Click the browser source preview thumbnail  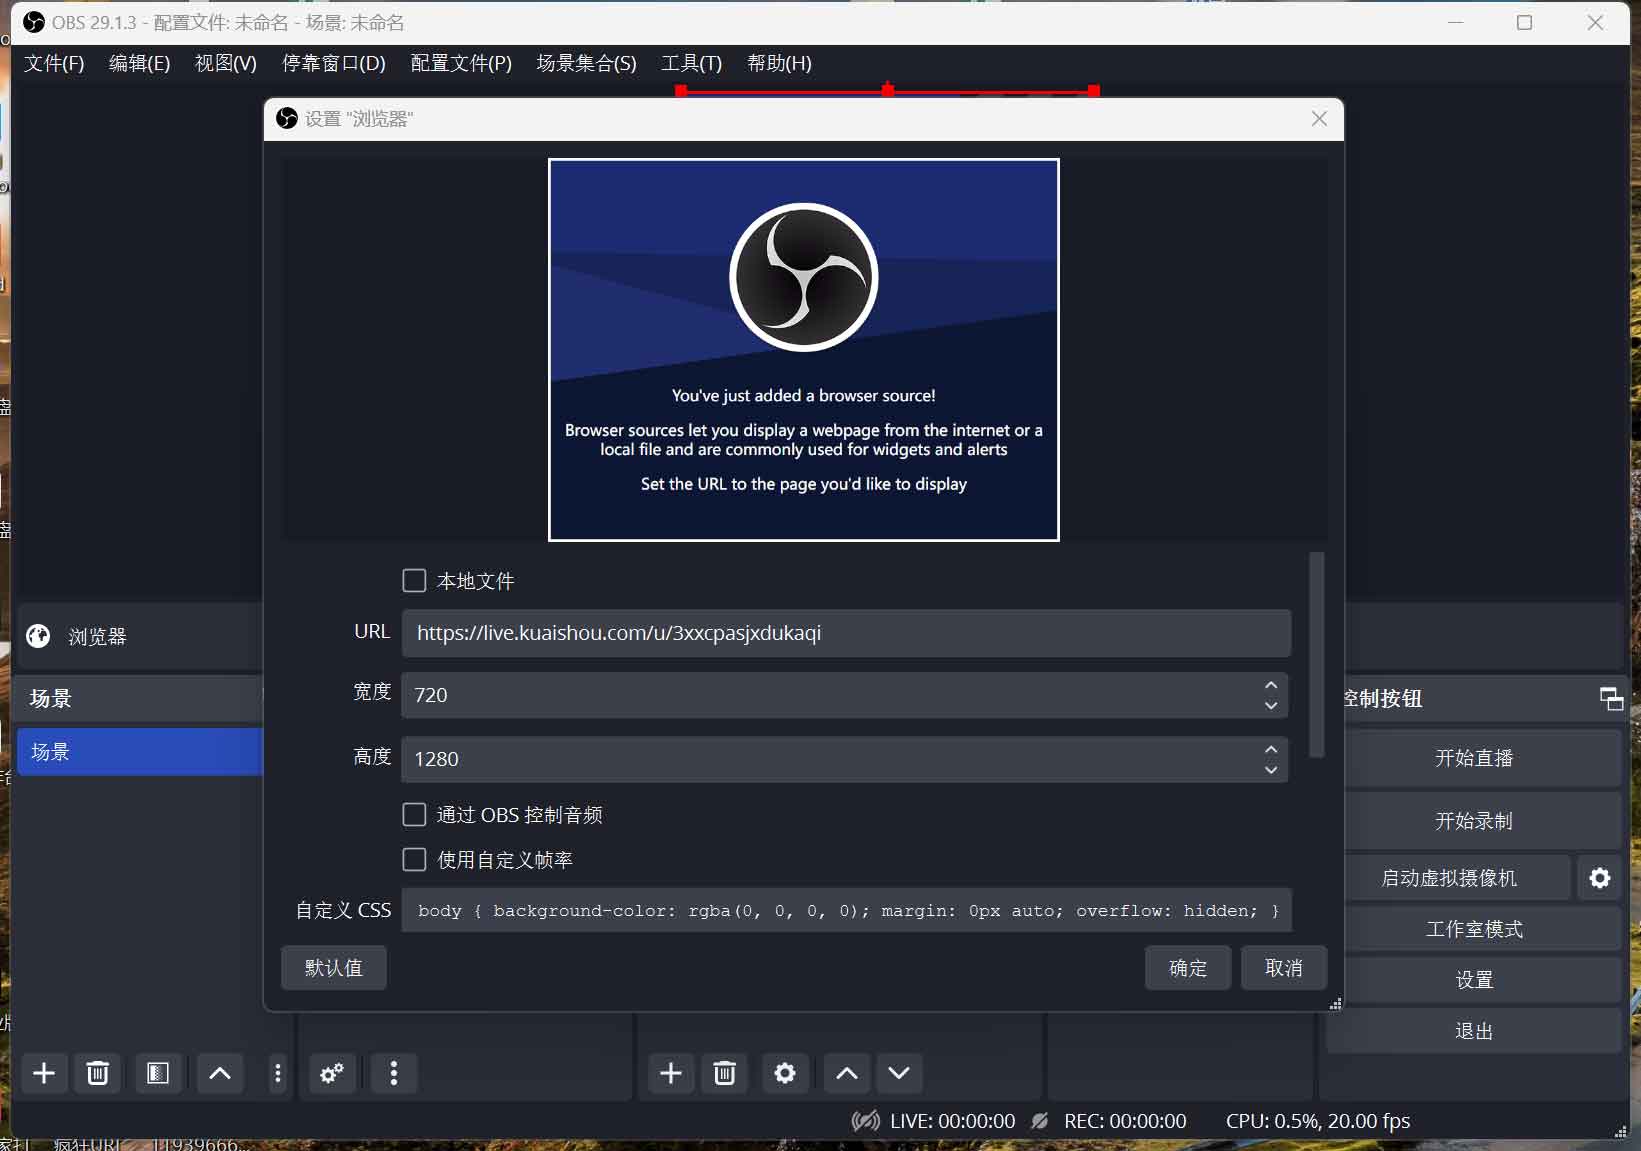point(804,350)
